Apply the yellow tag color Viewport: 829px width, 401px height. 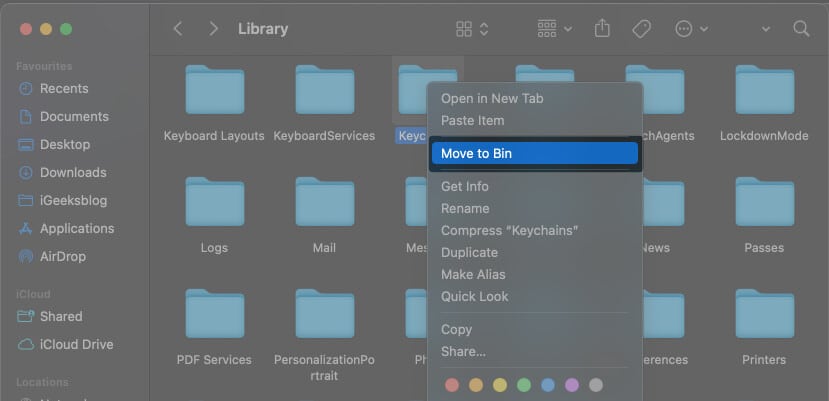(x=500, y=385)
